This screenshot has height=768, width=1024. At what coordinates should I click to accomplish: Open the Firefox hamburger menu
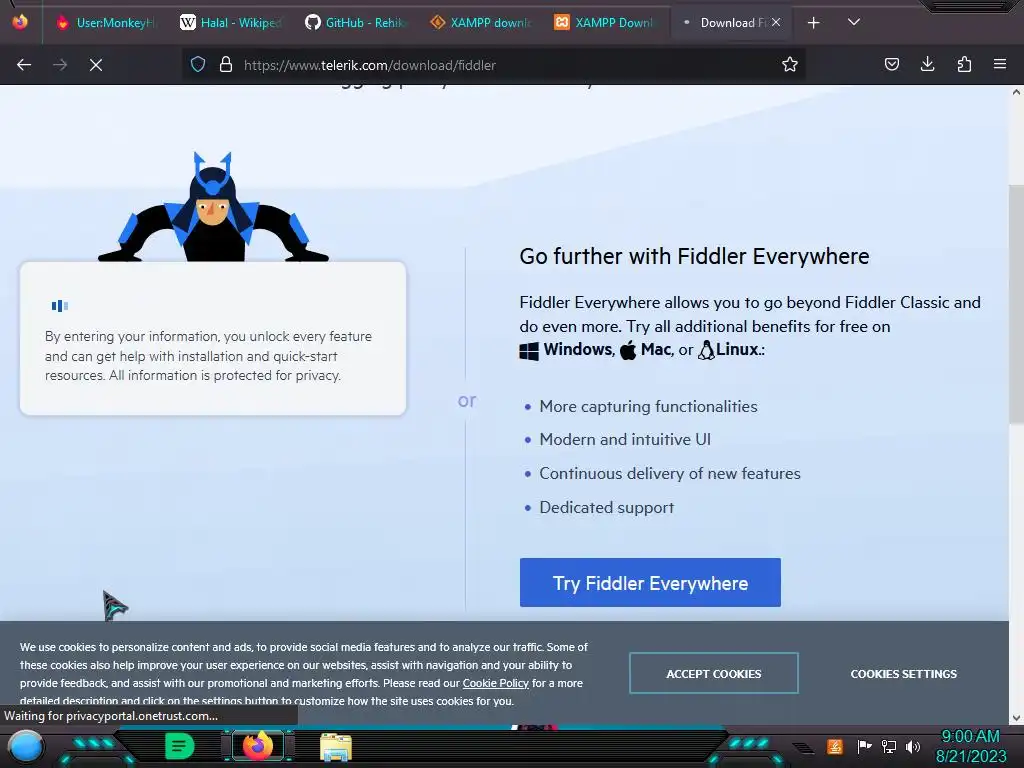pos(1000,64)
